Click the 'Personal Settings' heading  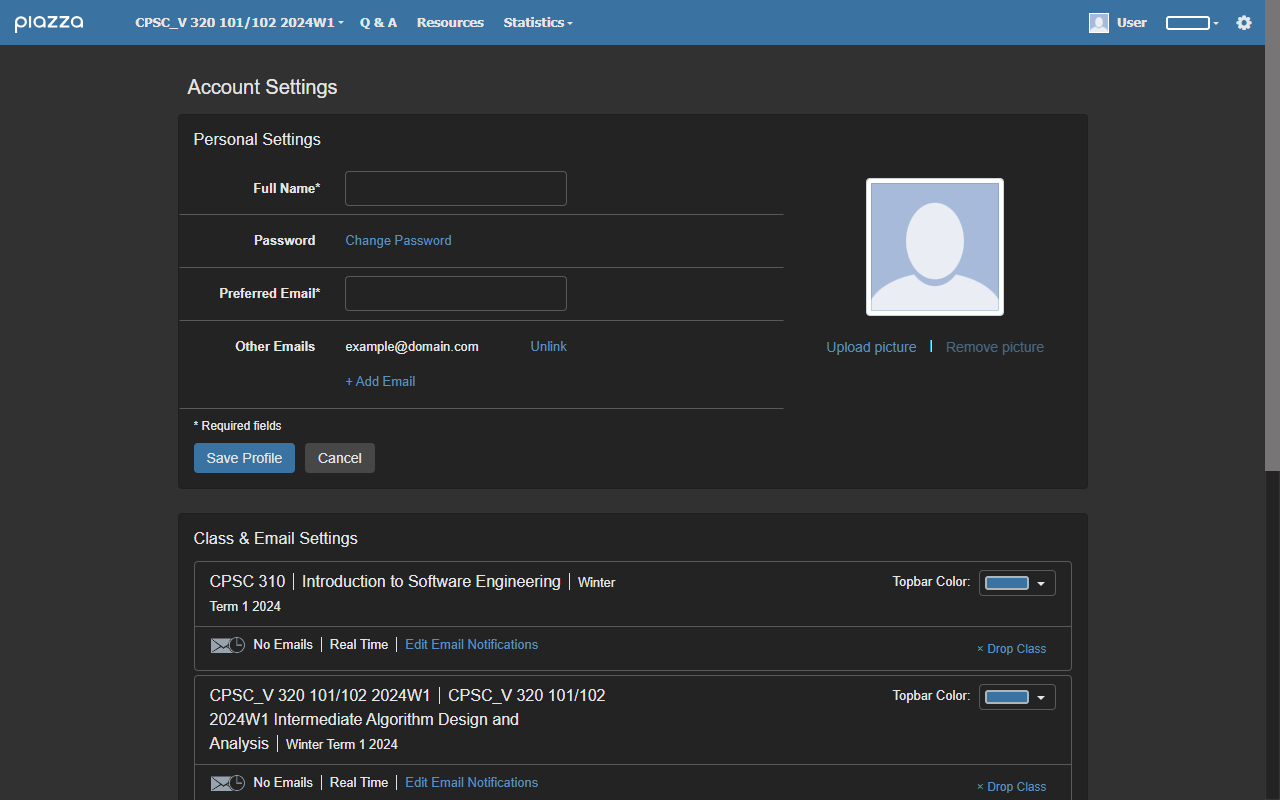pos(257,139)
